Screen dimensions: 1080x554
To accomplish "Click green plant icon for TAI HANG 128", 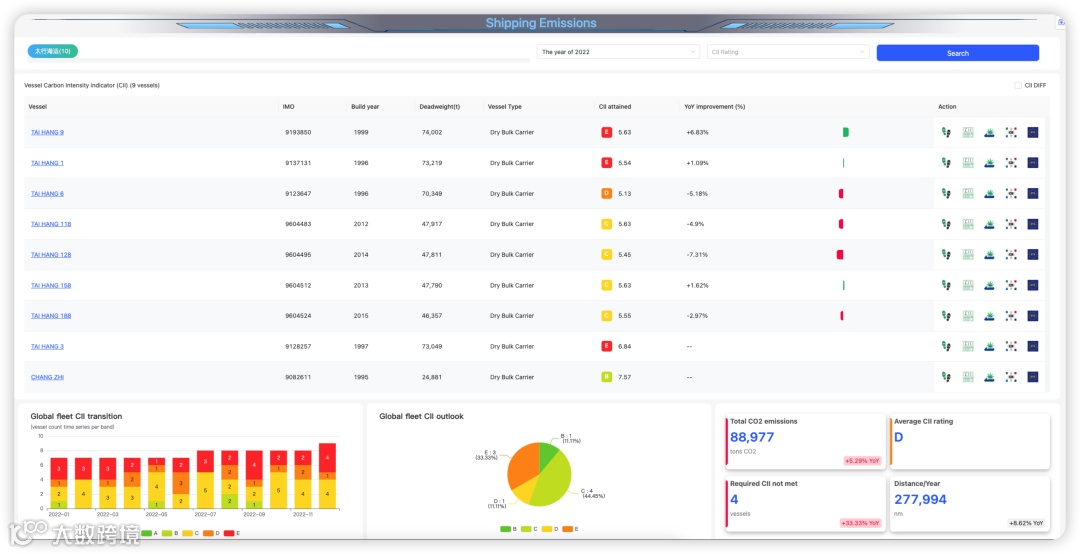I will 989,254.
